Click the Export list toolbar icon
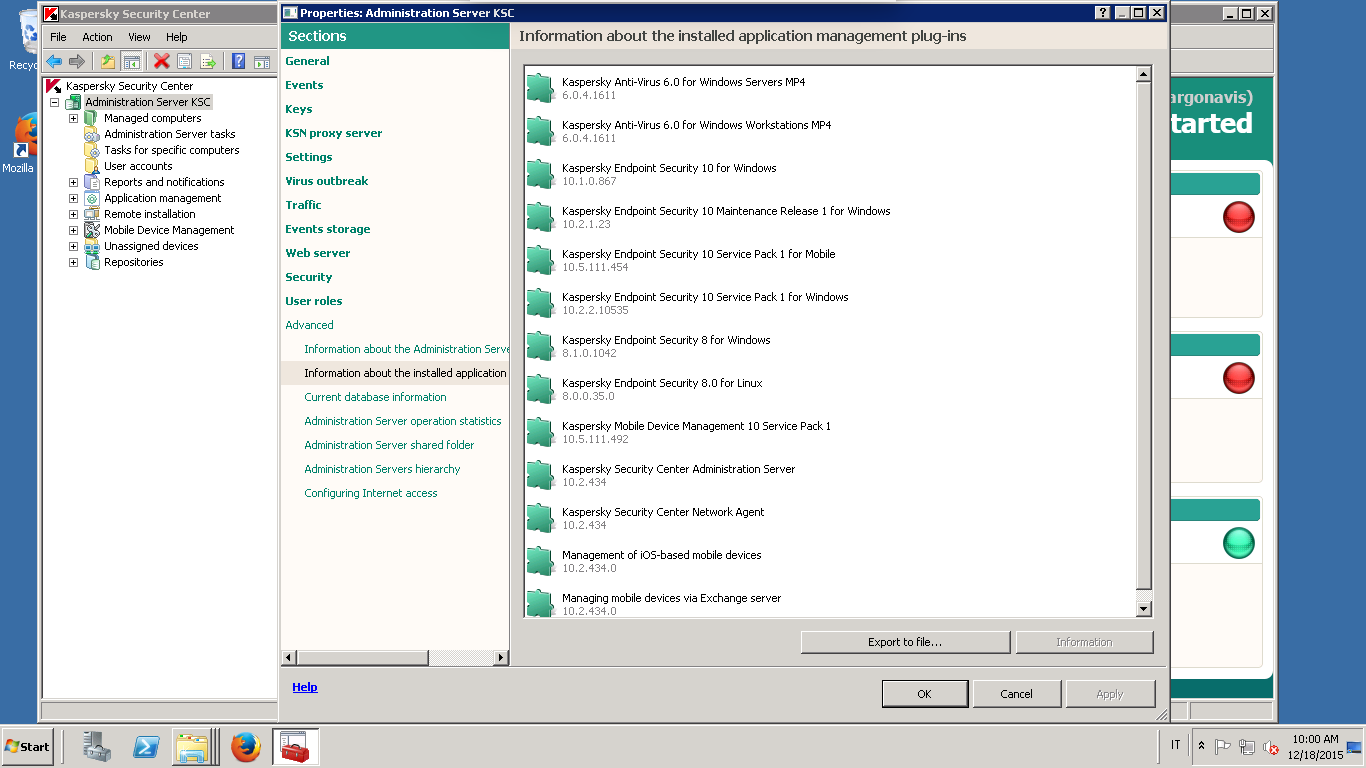 coord(208,62)
